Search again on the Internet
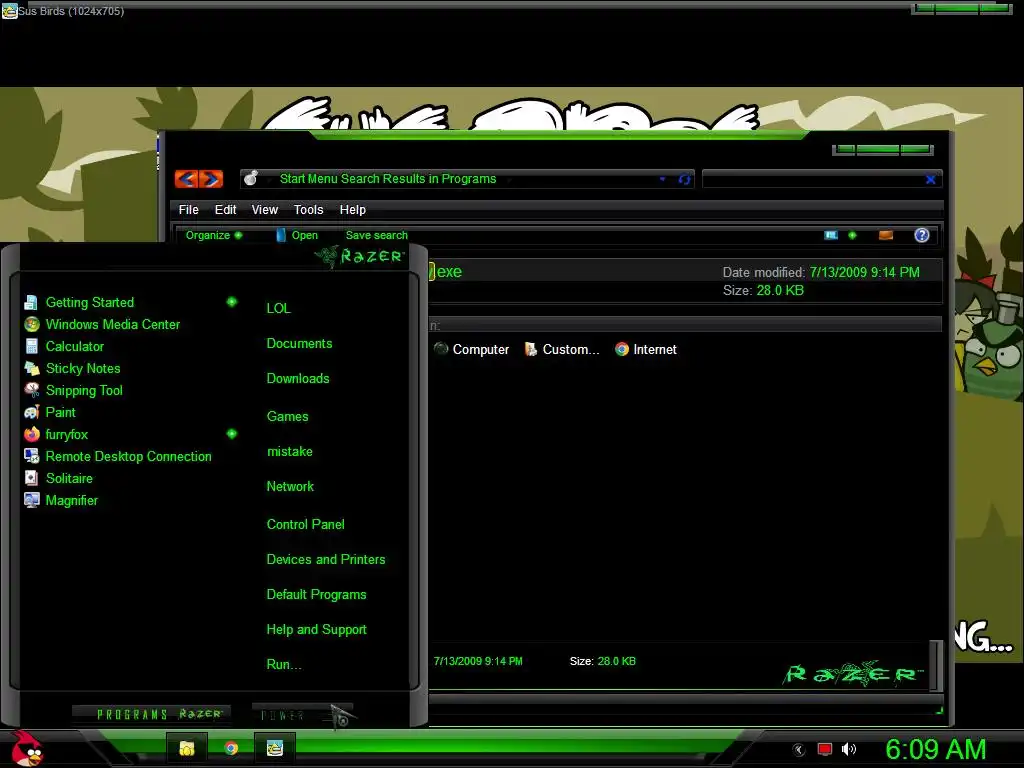Screen dimensions: 1024x768 646,349
